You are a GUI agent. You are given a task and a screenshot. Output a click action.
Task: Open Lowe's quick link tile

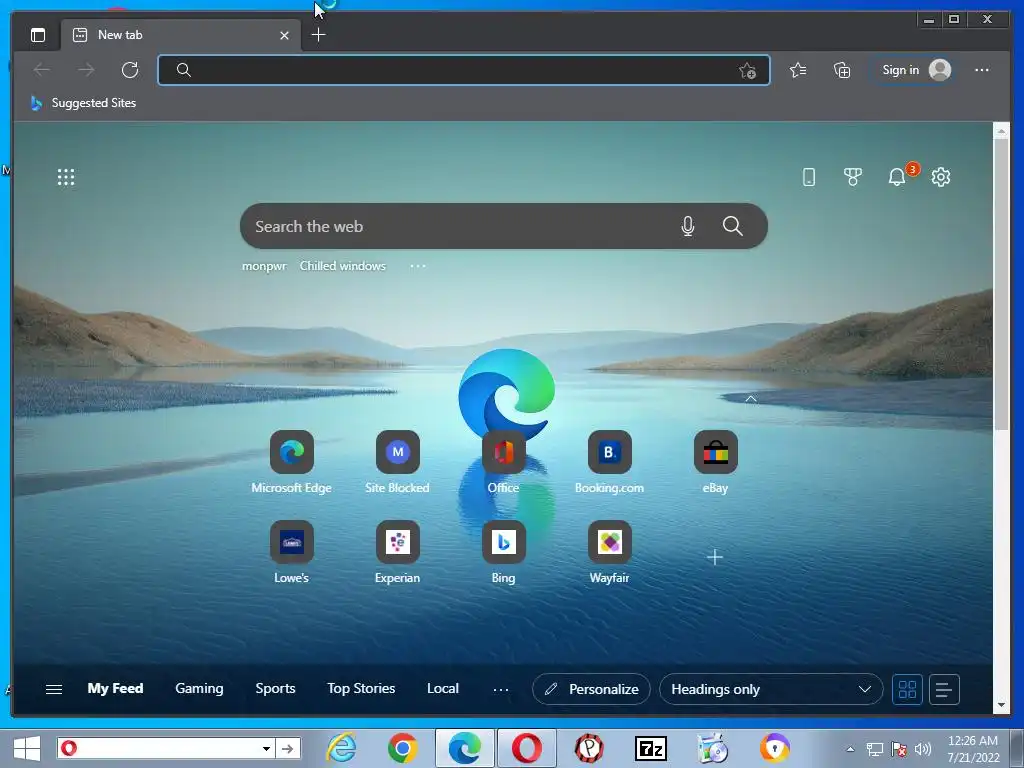(x=291, y=552)
